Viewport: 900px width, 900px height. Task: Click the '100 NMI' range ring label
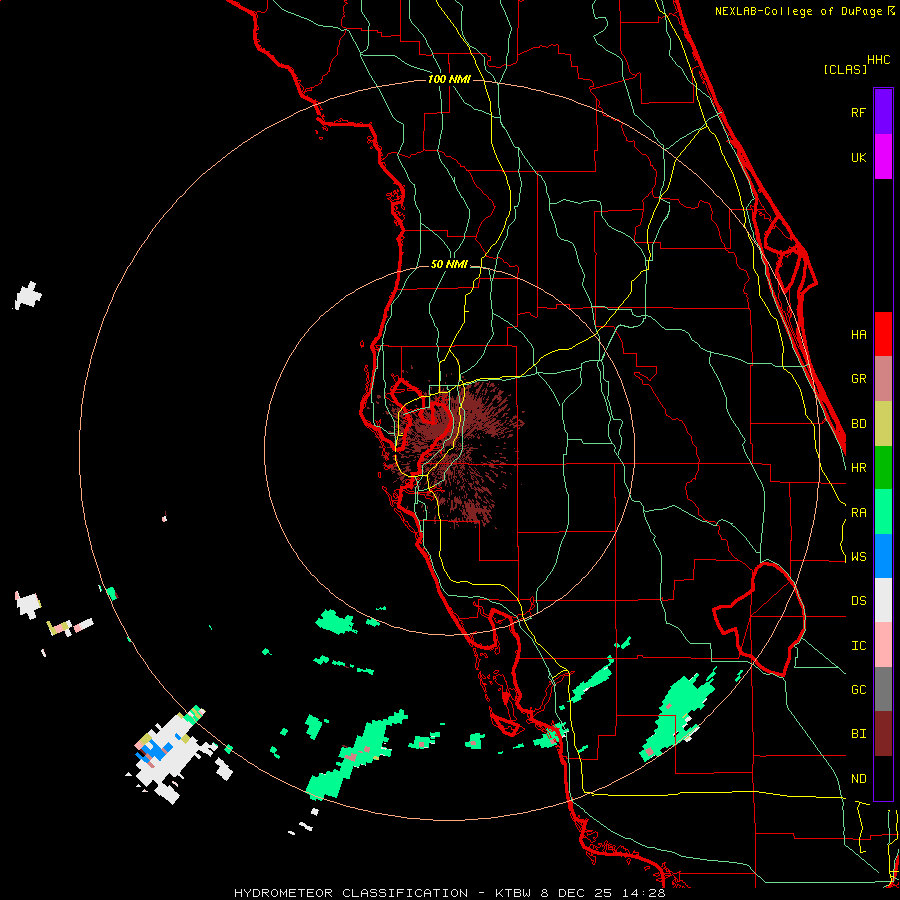click(449, 79)
